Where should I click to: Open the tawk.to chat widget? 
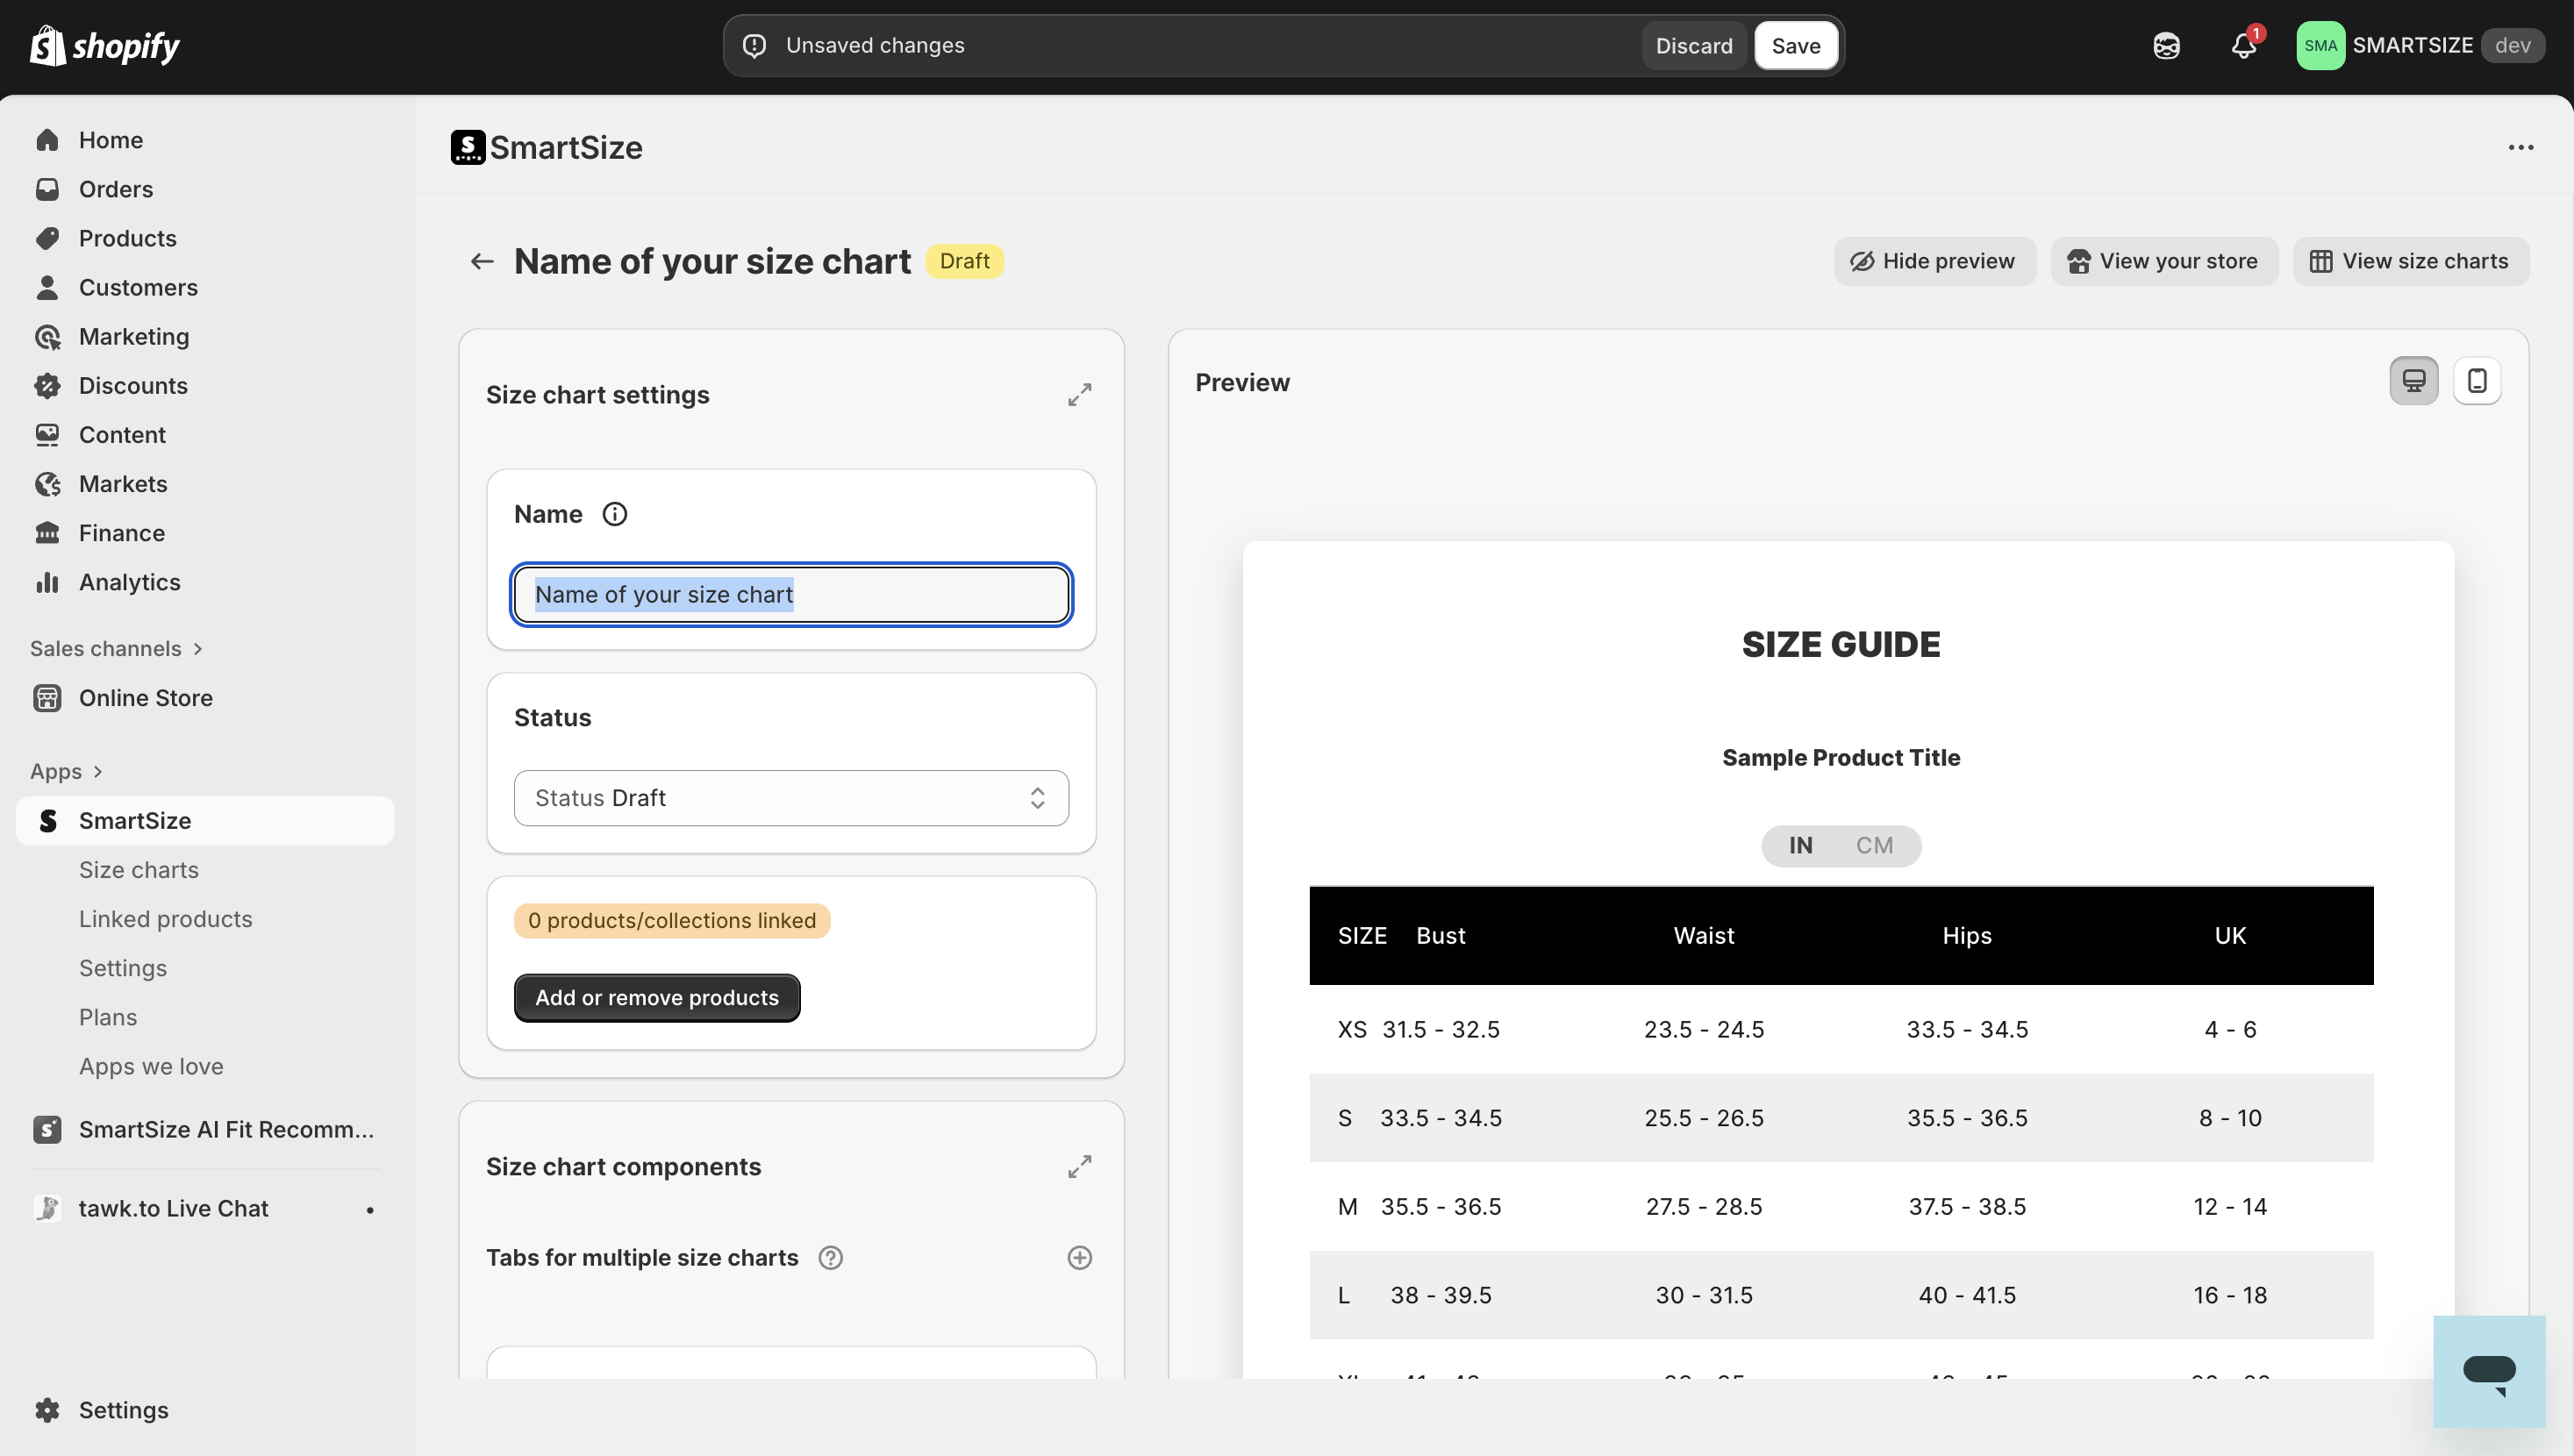(x=2488, y=1371)
